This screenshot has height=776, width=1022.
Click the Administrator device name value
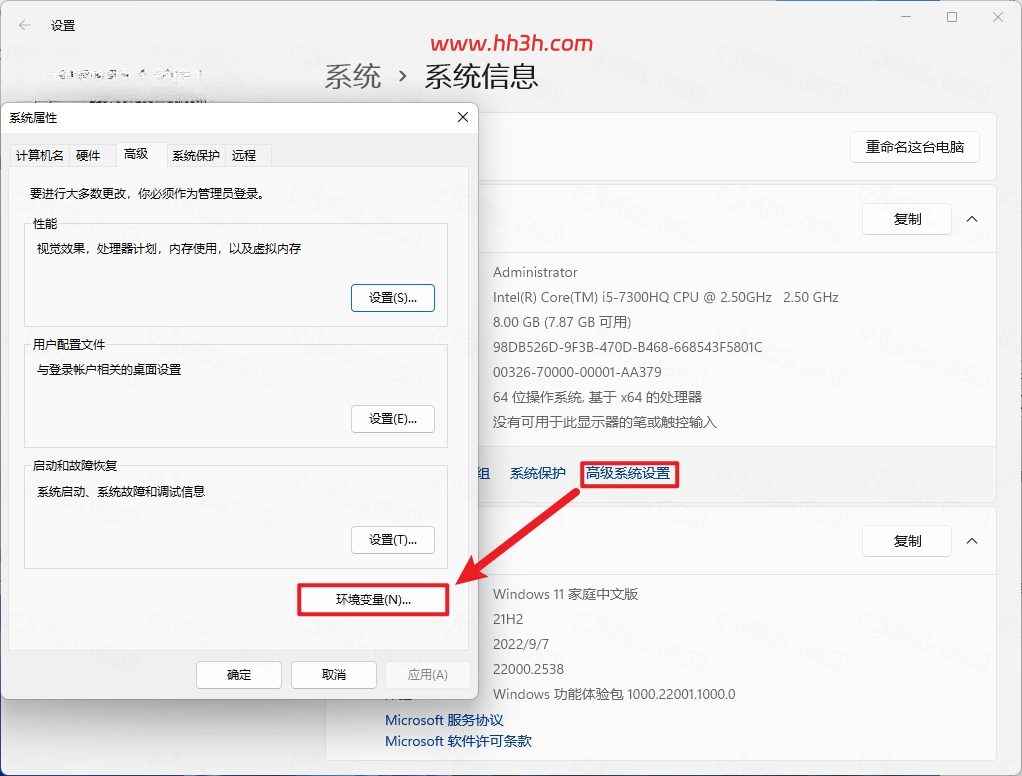(535, 272)
